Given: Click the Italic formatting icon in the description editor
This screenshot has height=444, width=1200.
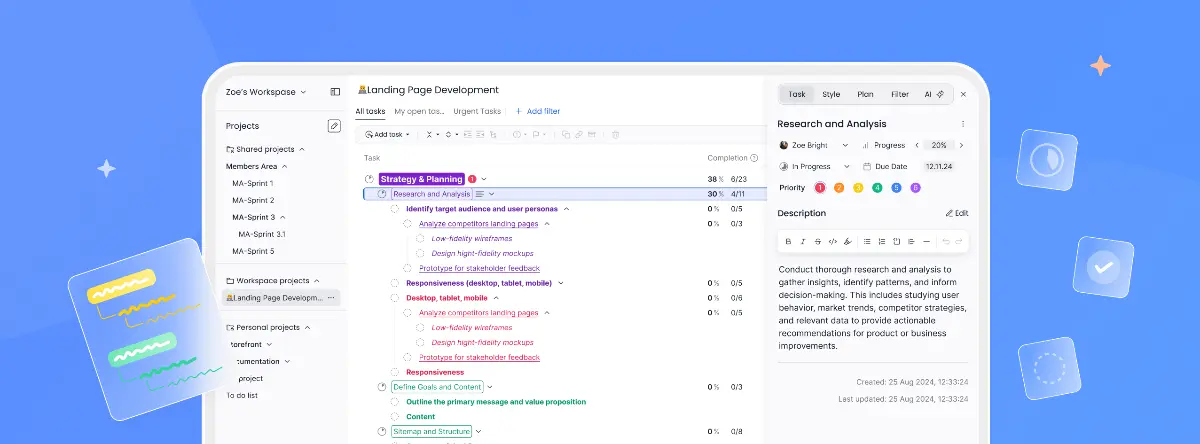Looking at the screenshot, I should coord(802,241).
